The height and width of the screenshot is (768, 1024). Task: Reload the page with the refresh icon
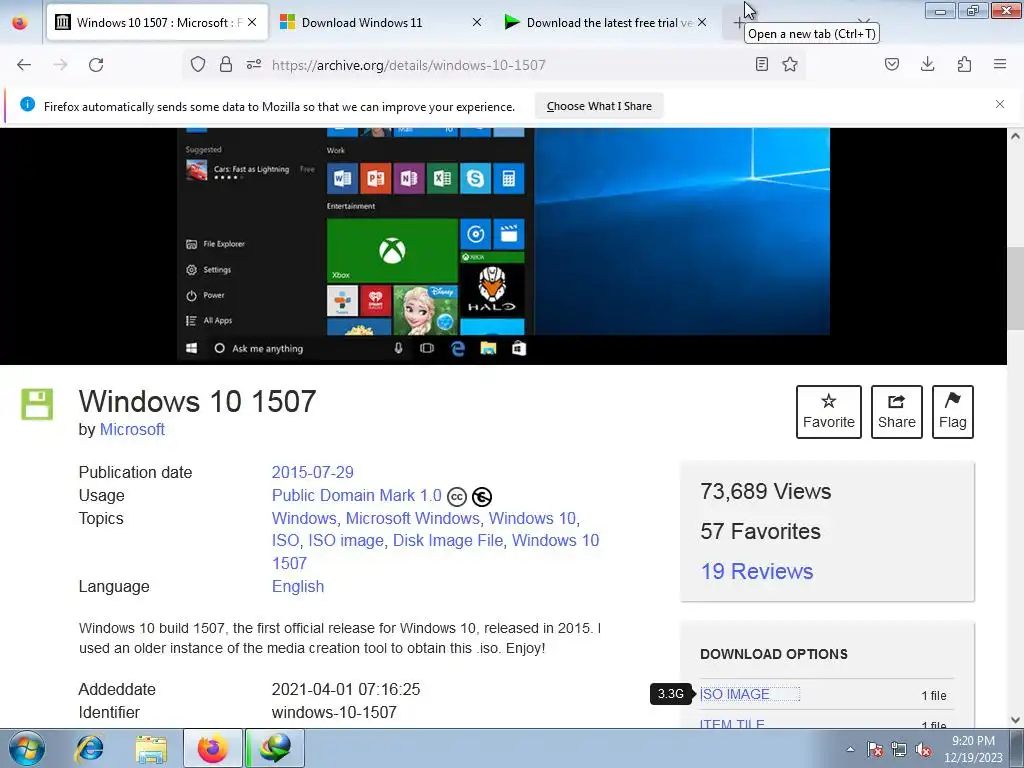(96, 65)
